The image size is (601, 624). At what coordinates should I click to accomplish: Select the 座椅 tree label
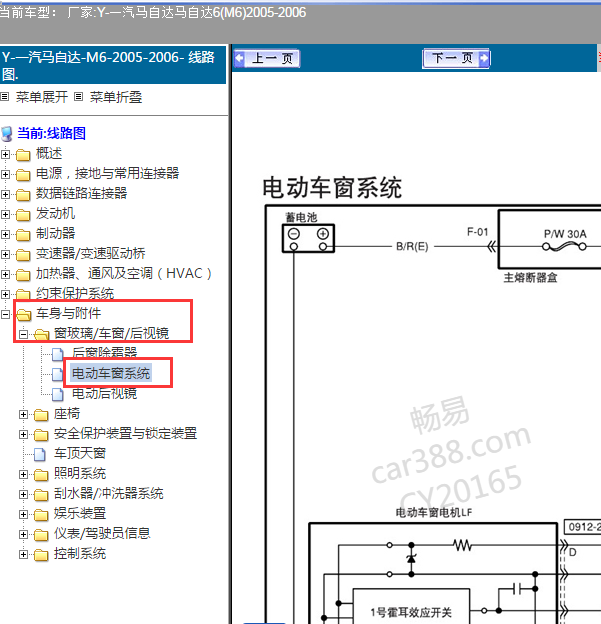(67, 413)
